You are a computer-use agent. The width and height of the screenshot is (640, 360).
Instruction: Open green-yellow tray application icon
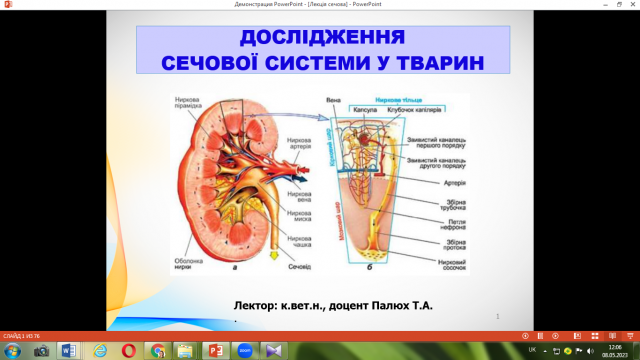pyautogui.click(x=568, y=351)
